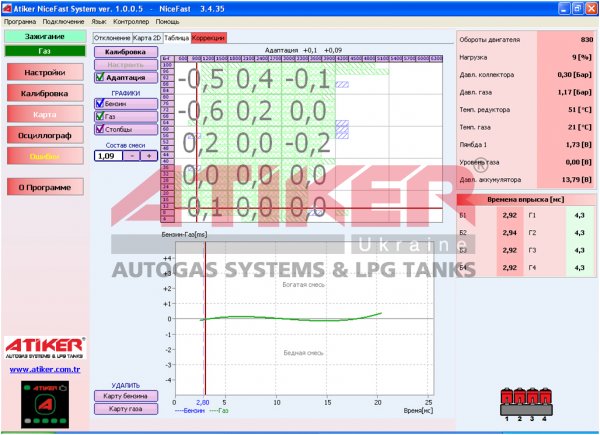Screen dimensions: 600x435
Task: Decrease mixture with the minus button
Action: point(132,156)
